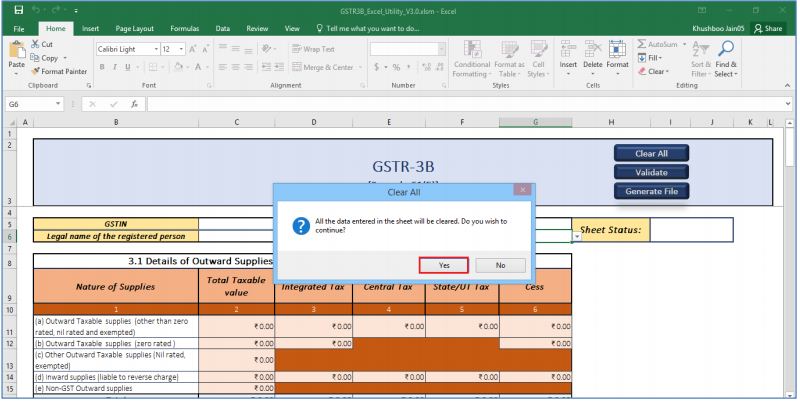Image resolution: width=800 pixels, height=401 pixels.
Task: Switch to the Formulas tab
Action: click(185, 29)
